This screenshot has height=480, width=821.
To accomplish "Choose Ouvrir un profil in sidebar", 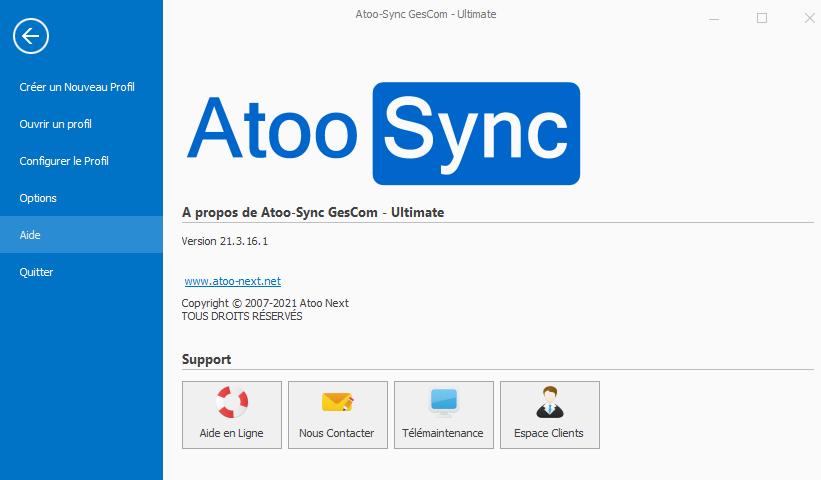I will [x=56, y=124].
